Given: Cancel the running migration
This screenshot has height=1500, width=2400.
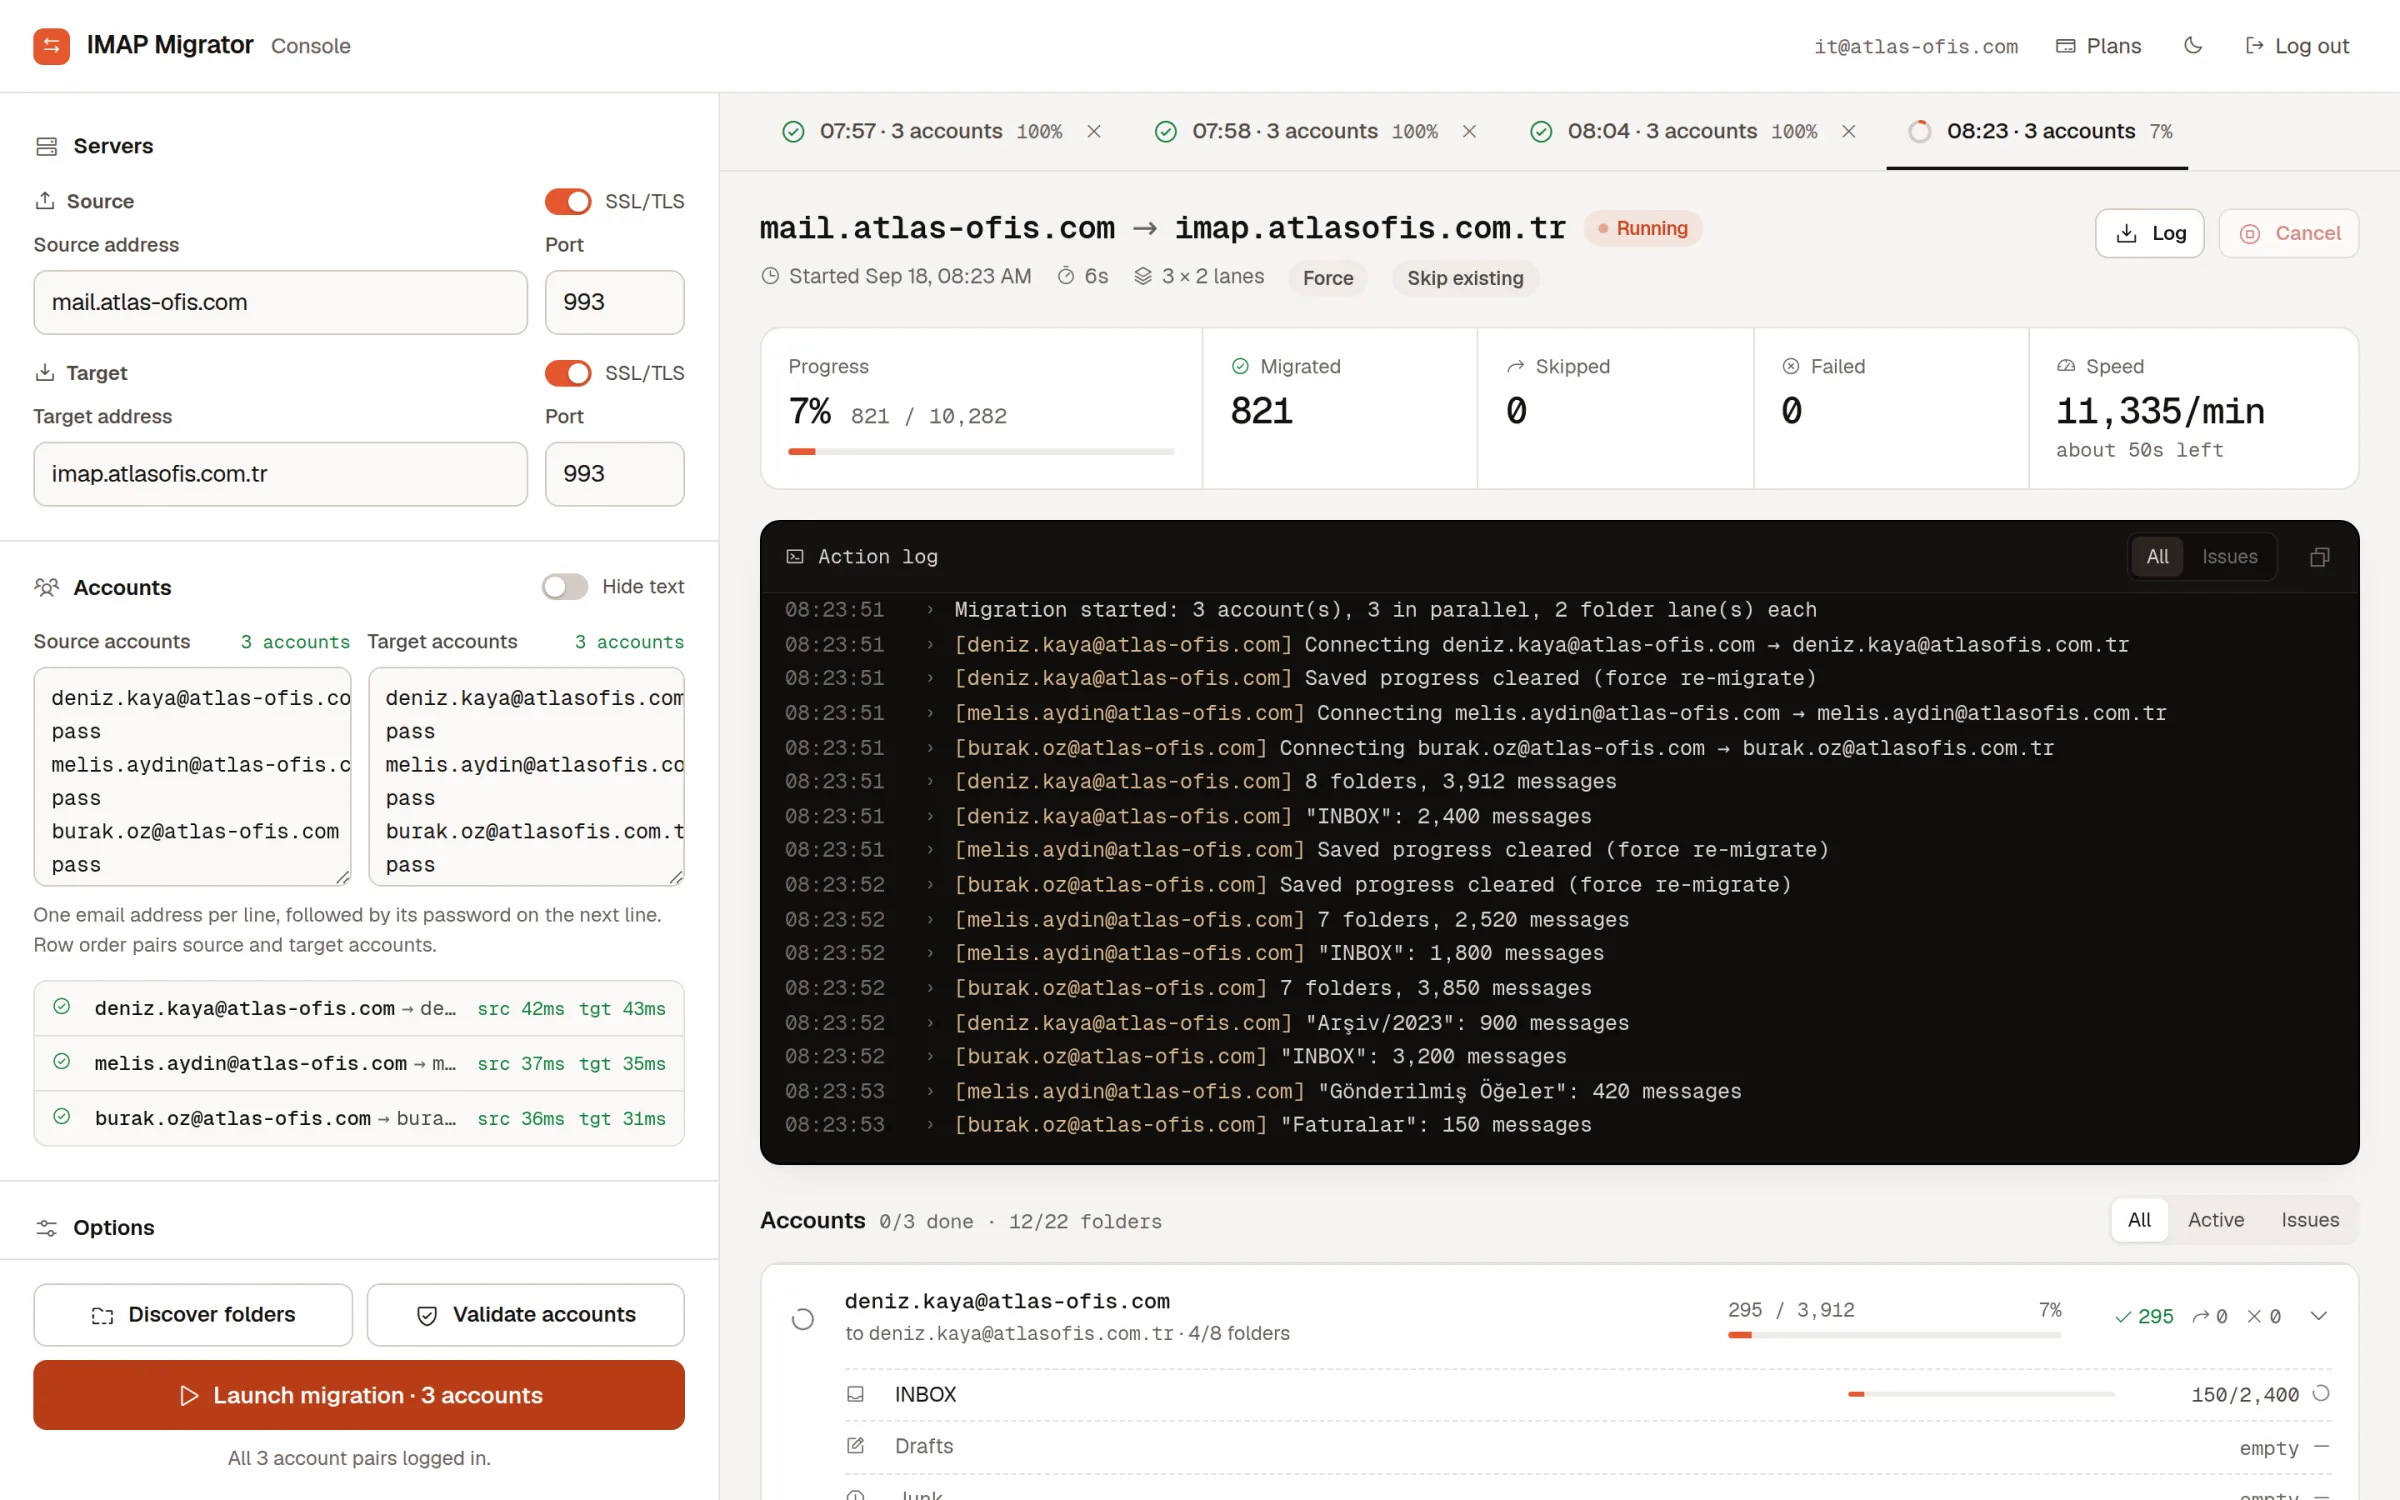Looking at the screenshot, I should click(2289, 233).
